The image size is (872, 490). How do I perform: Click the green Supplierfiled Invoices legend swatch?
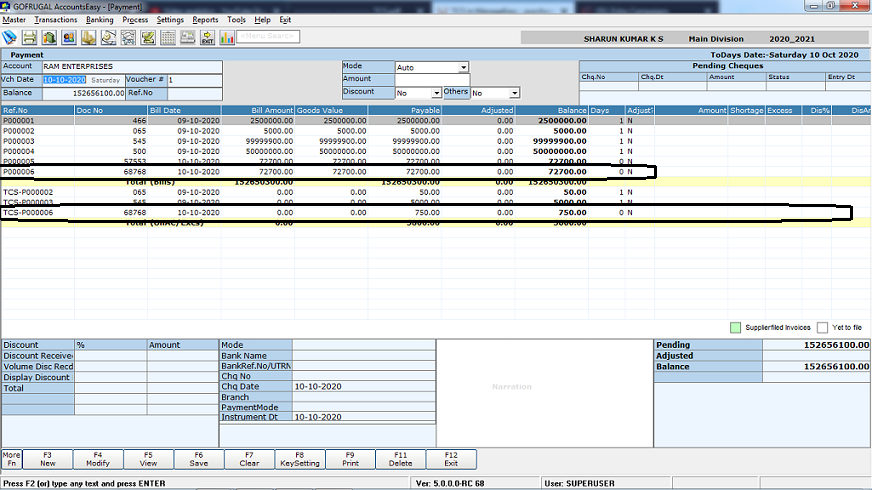(735, 327)
